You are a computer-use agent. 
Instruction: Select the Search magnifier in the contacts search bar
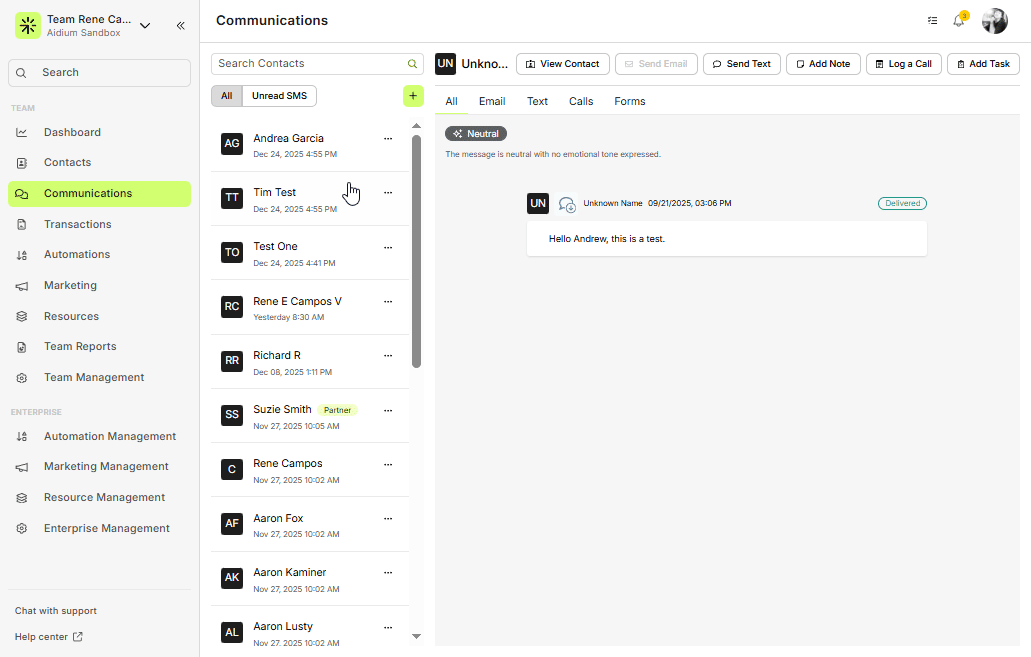click(412, 63)
